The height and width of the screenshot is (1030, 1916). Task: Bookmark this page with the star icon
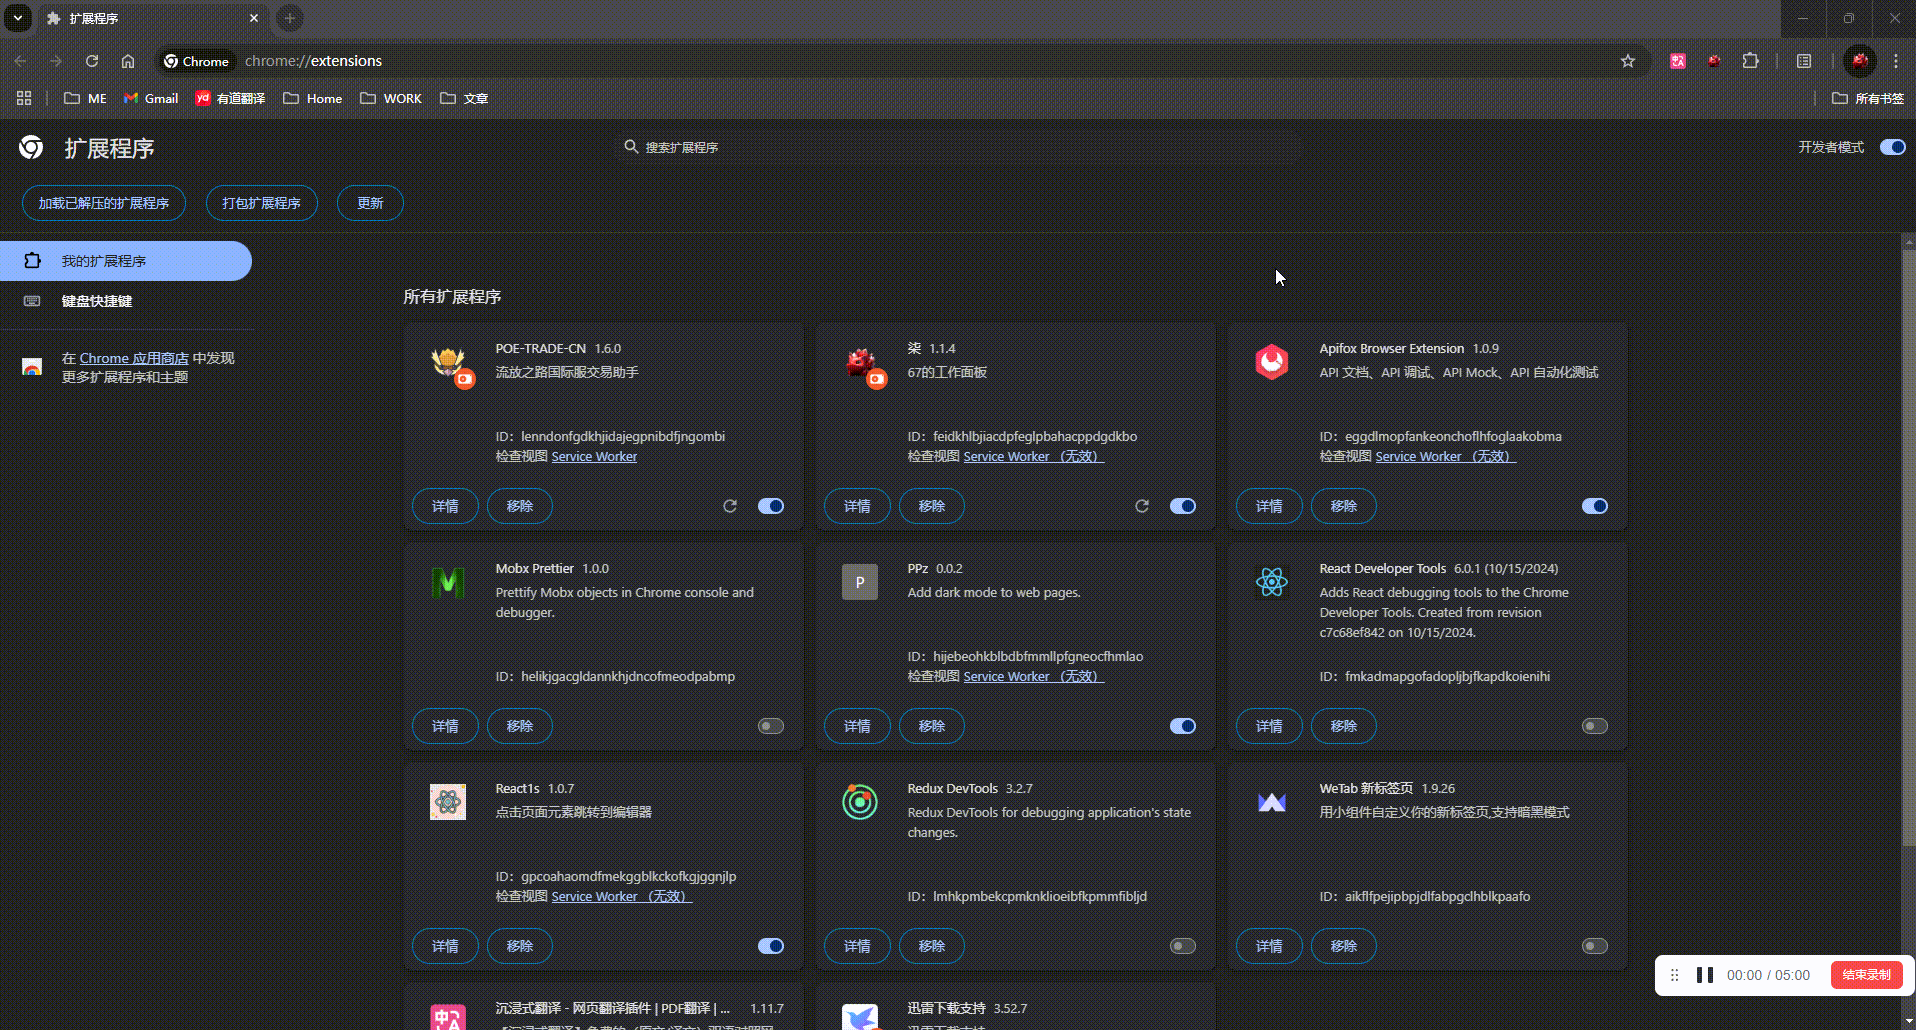click(1628, 61)
